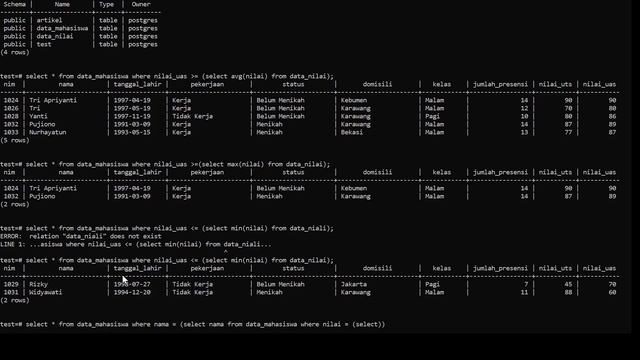Click kelas "Pagi" in the Yanti row
The image size is (640, 360).
432,116
